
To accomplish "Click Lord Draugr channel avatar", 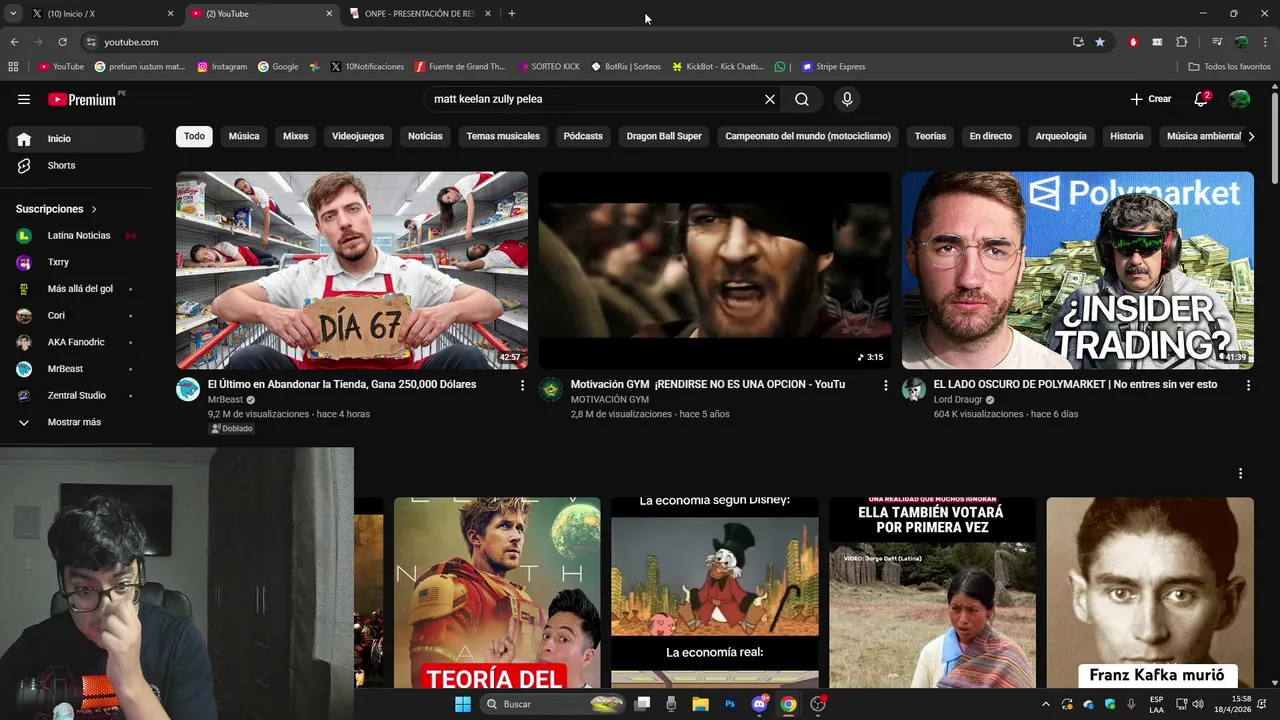I will [914, 389].
